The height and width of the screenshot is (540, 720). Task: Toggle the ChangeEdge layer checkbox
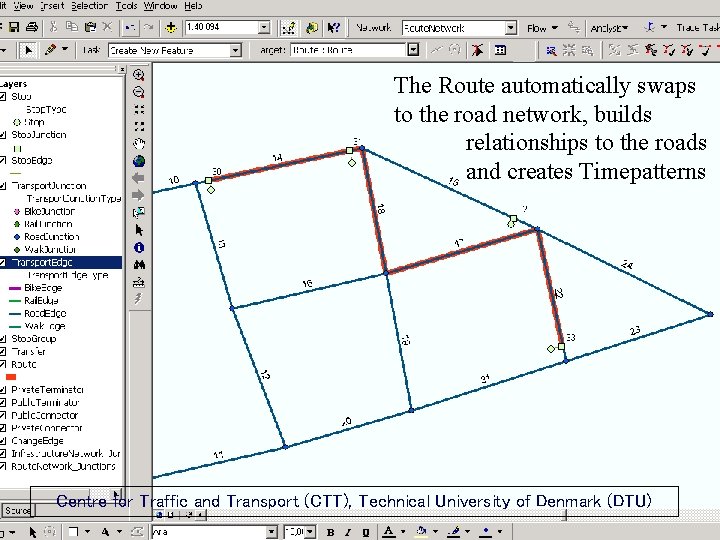click(x=3, y=441)
